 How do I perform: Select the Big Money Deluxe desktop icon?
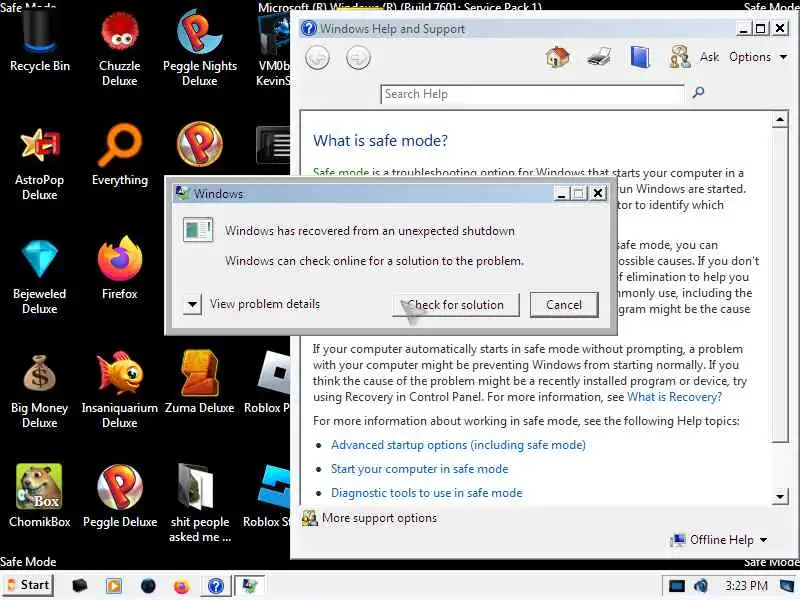pyautogui.click(x=39, y=391)
